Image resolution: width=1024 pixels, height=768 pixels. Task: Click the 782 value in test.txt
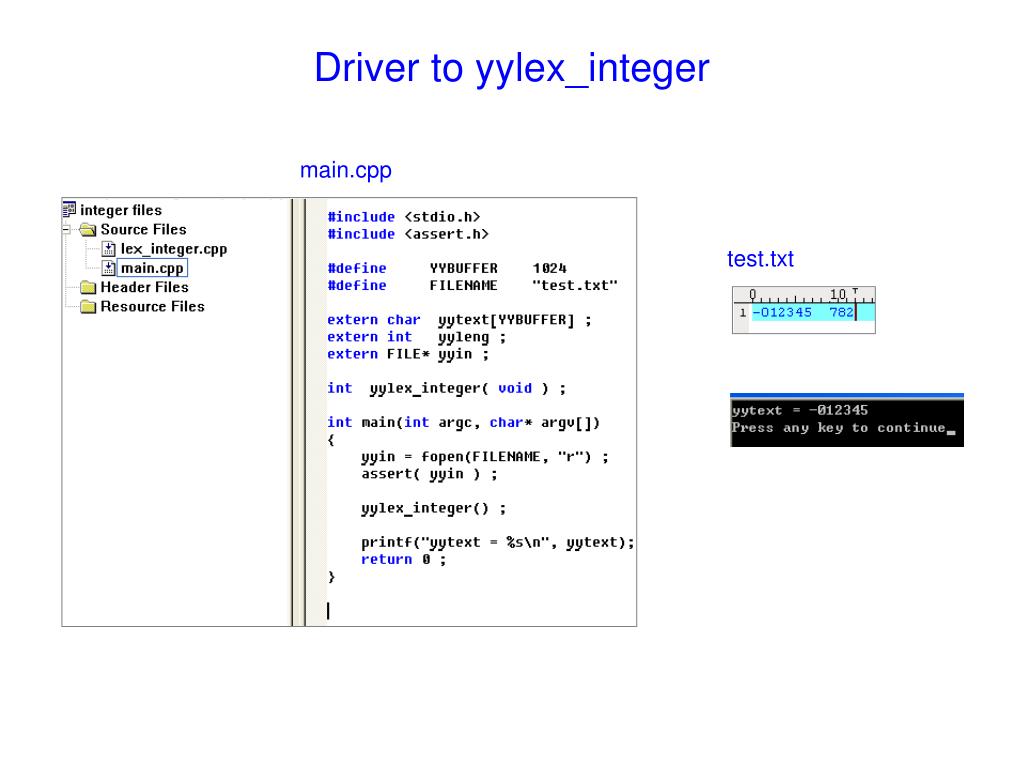[841, 312]
